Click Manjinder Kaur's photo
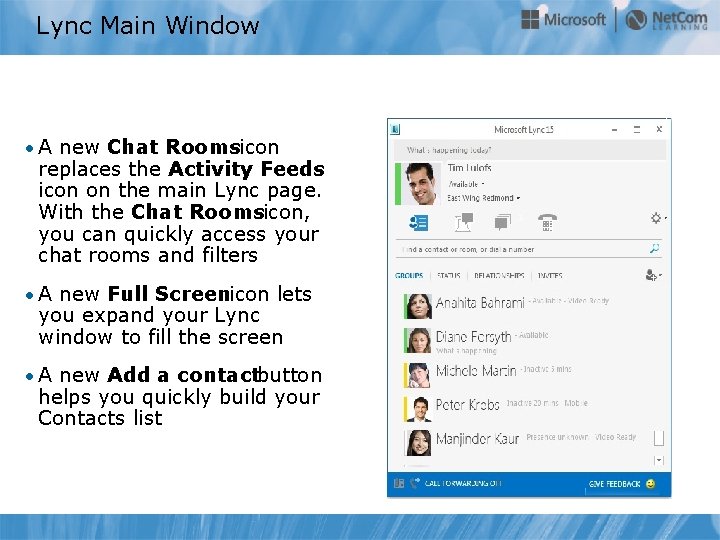The image size is (720, 540). tap(419, 443)
